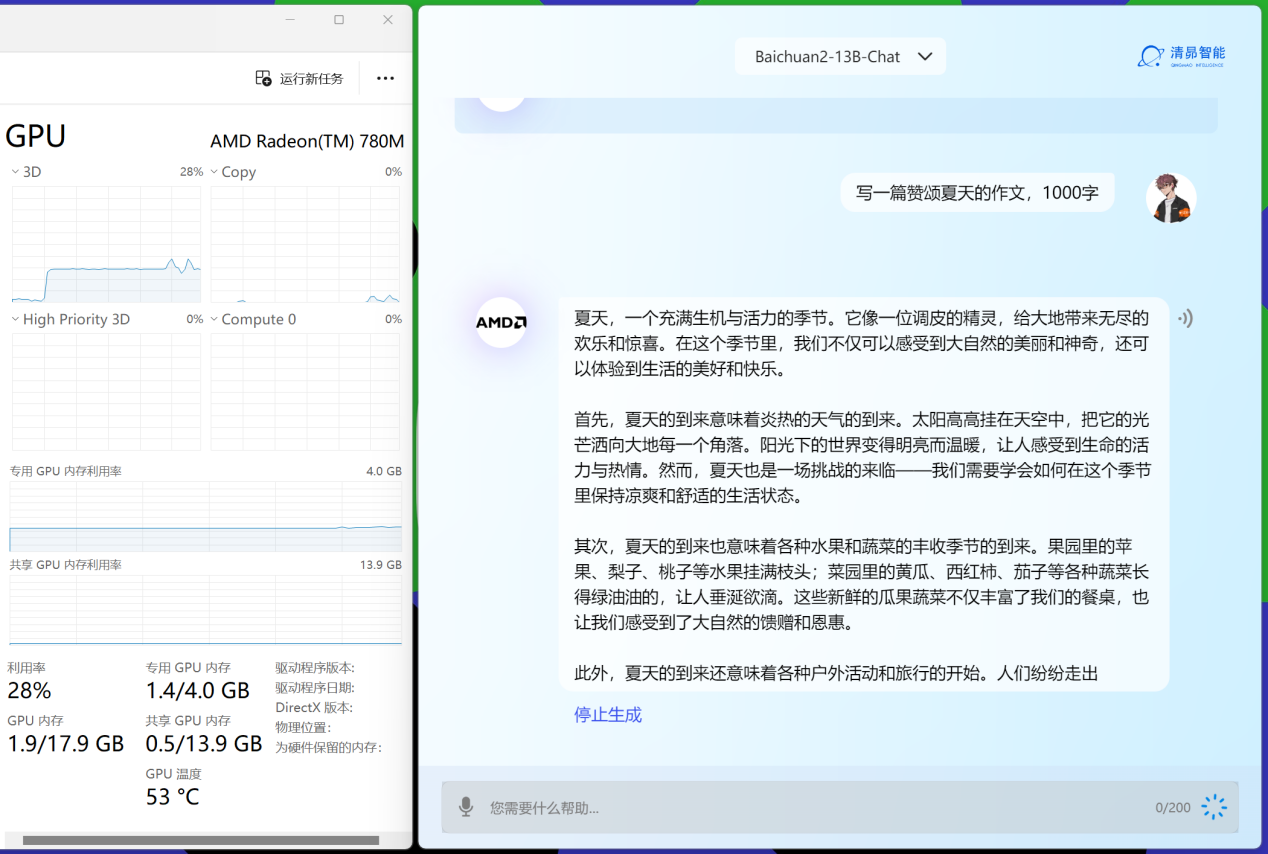
Task: Click the read-aloud speaker icon next to the reply
Action: coord(1186,318)
